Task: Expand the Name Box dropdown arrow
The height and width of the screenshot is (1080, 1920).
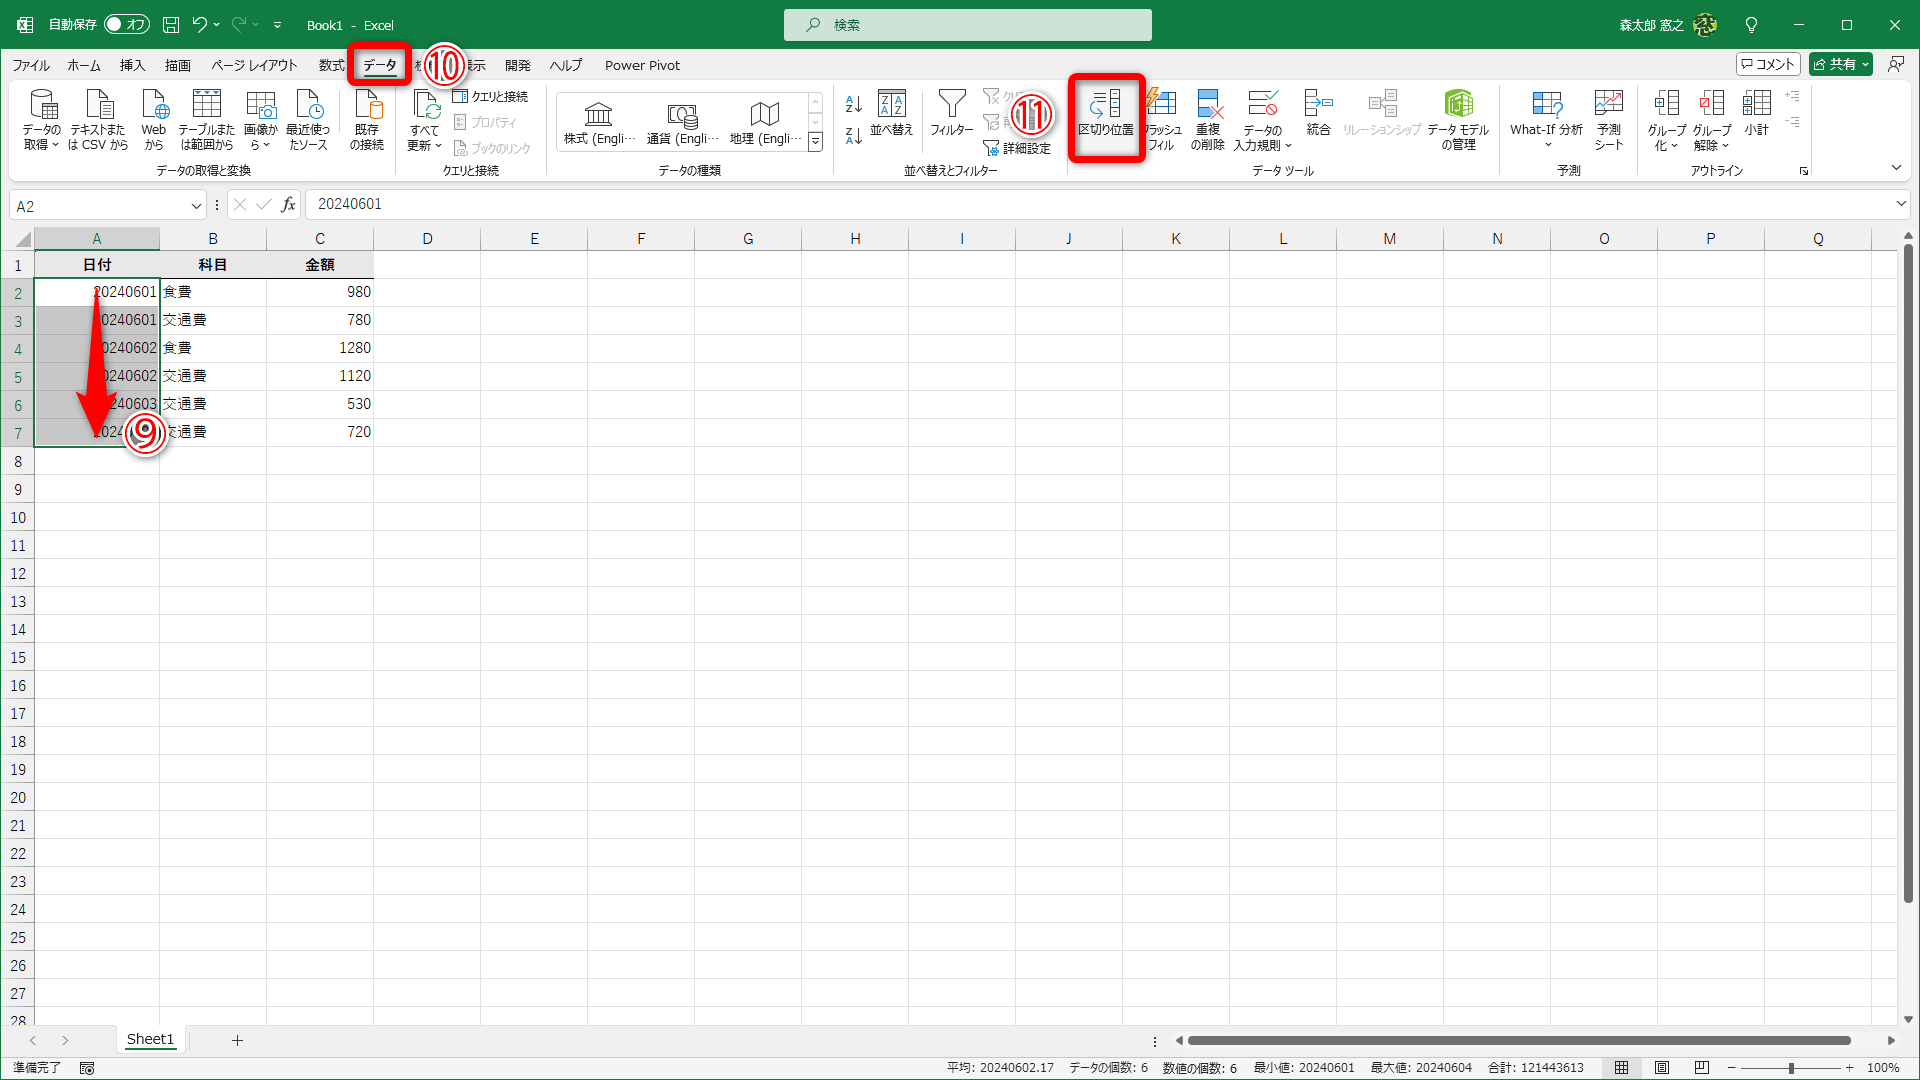Action: (196, 206)
